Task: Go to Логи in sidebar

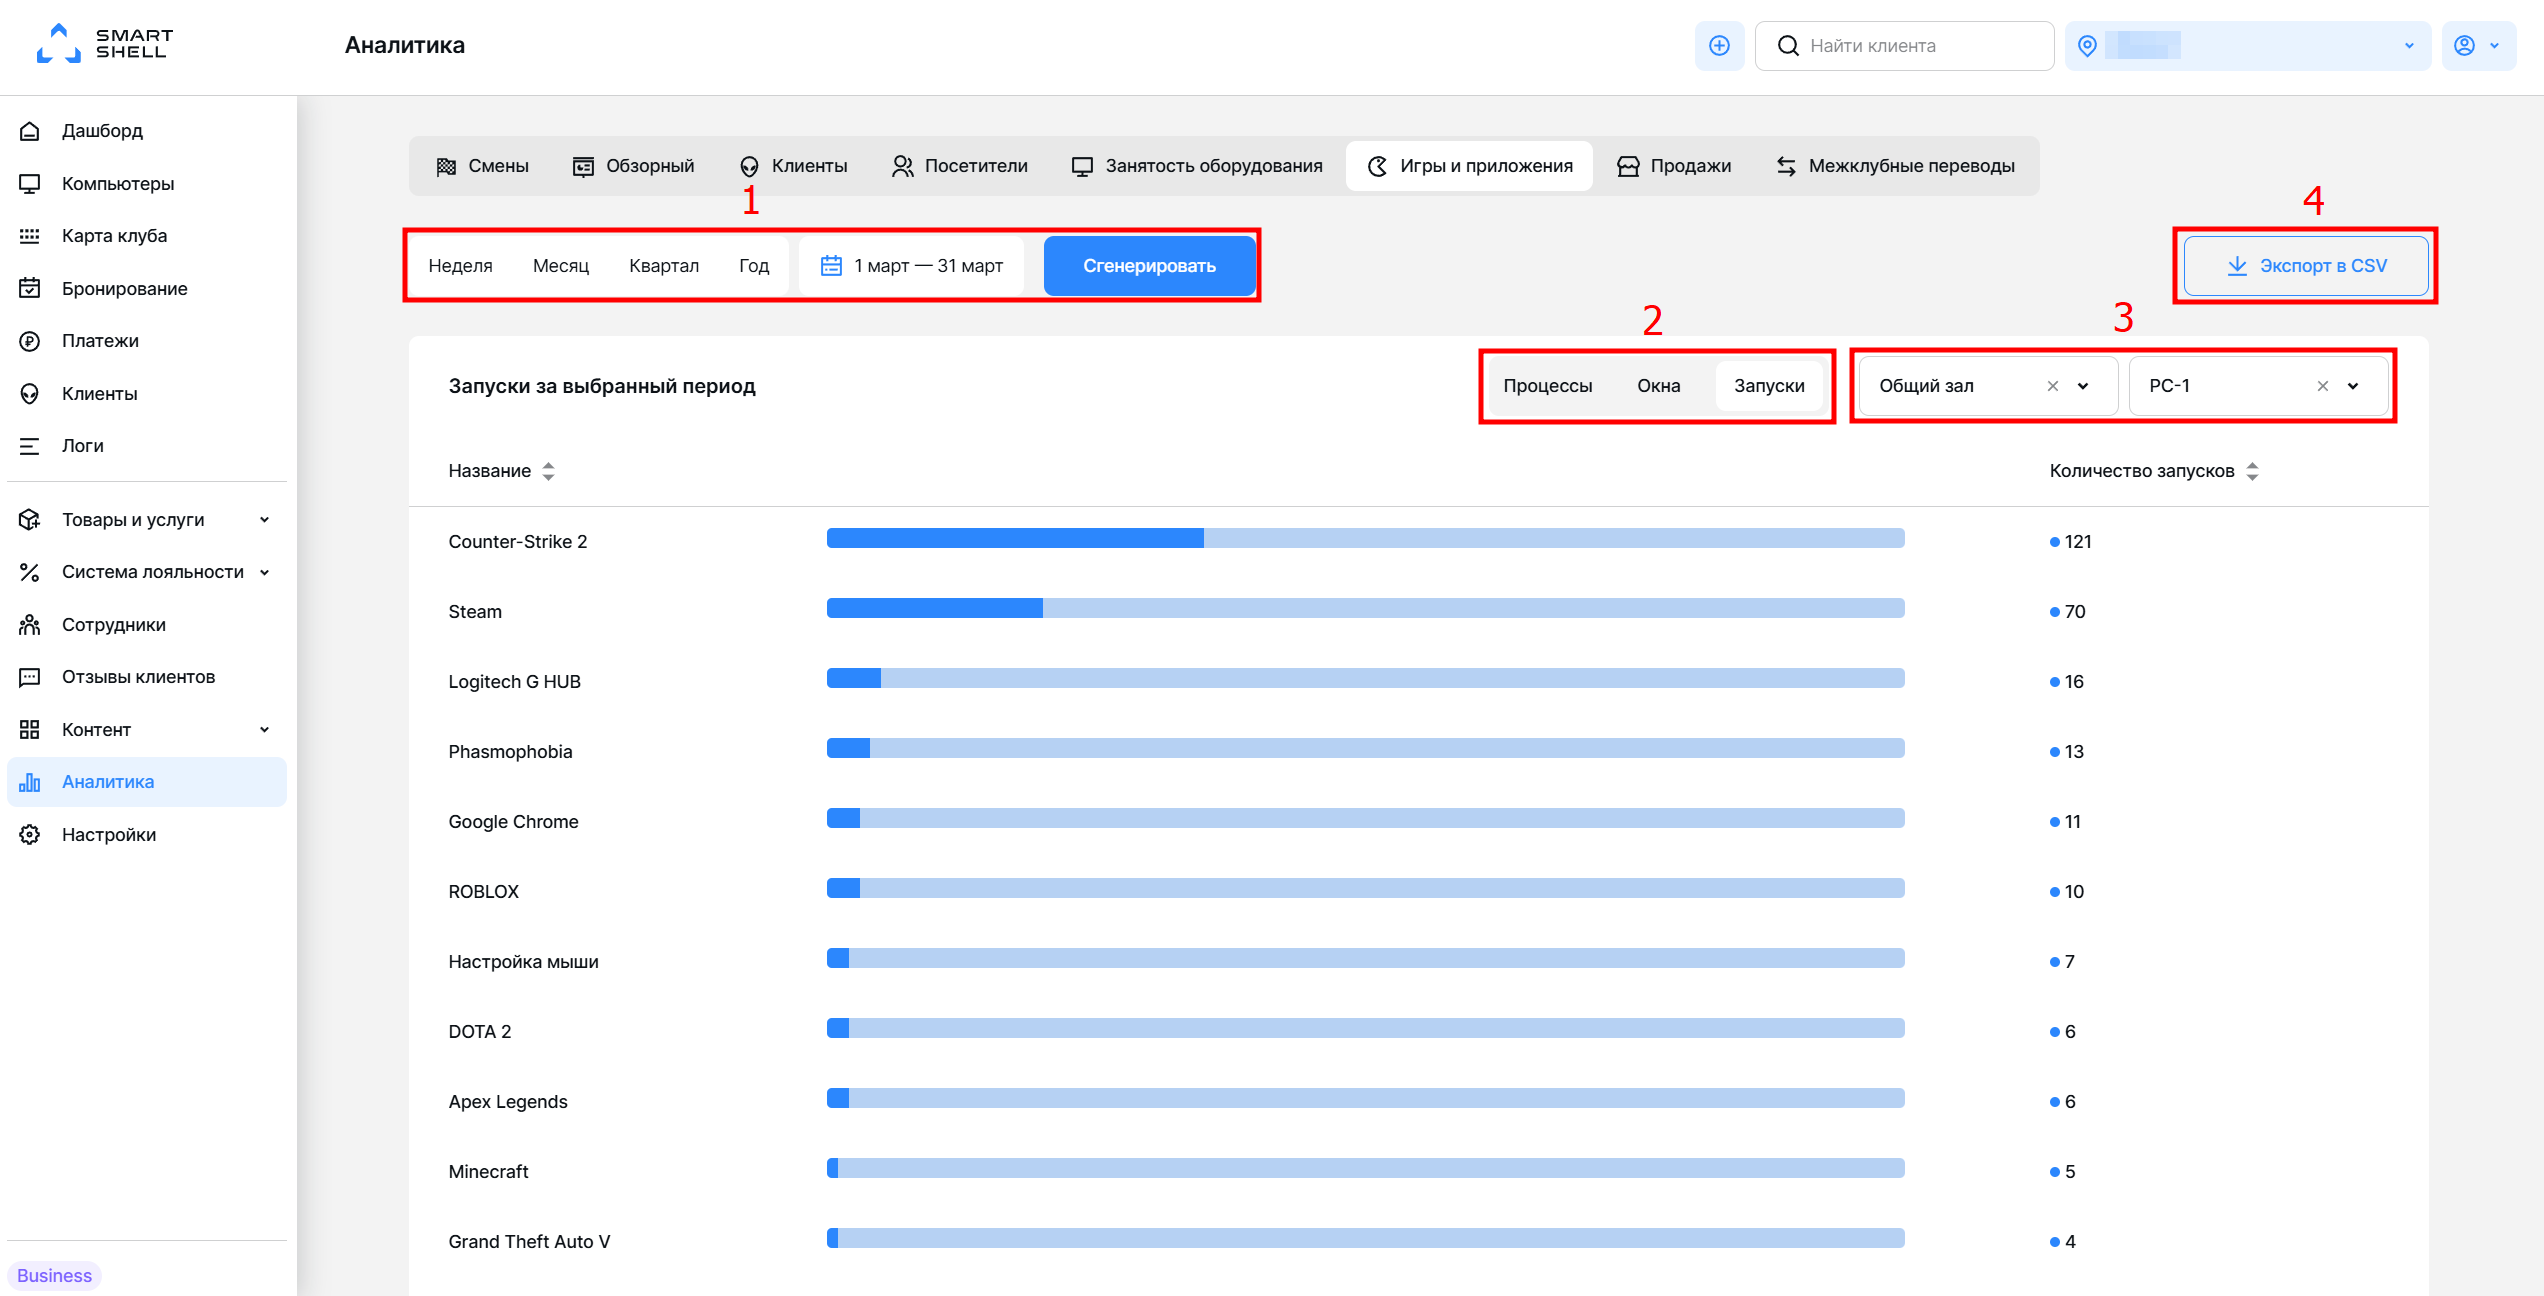Action: tap(147, 446)
